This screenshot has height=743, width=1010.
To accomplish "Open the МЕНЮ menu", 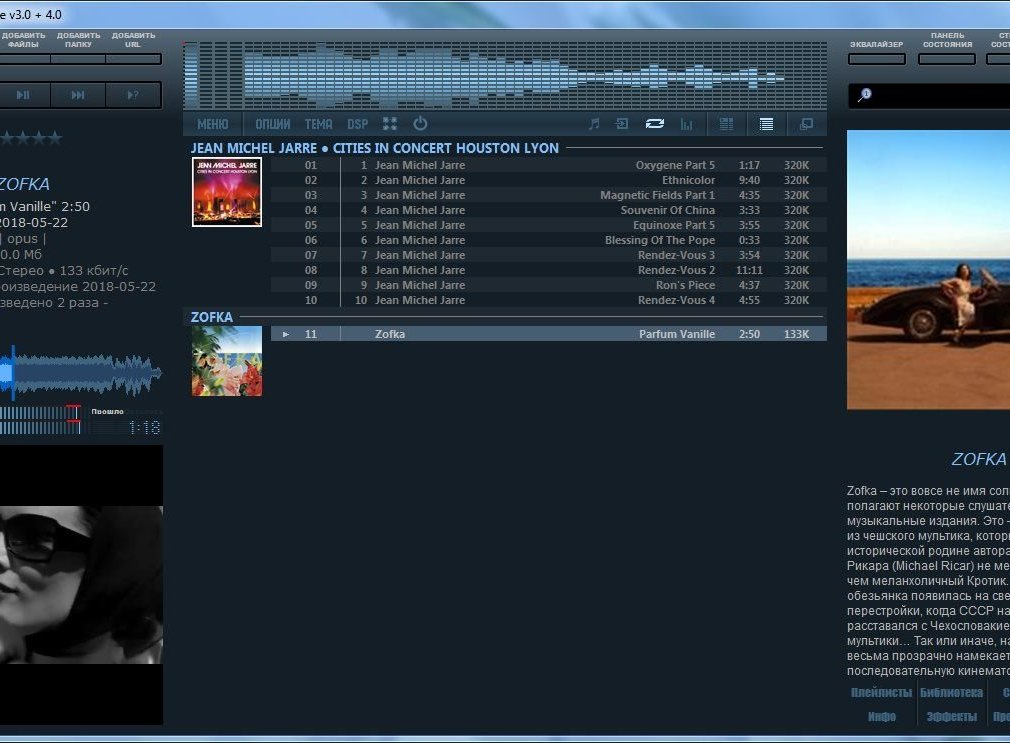I will click(213, 124).
